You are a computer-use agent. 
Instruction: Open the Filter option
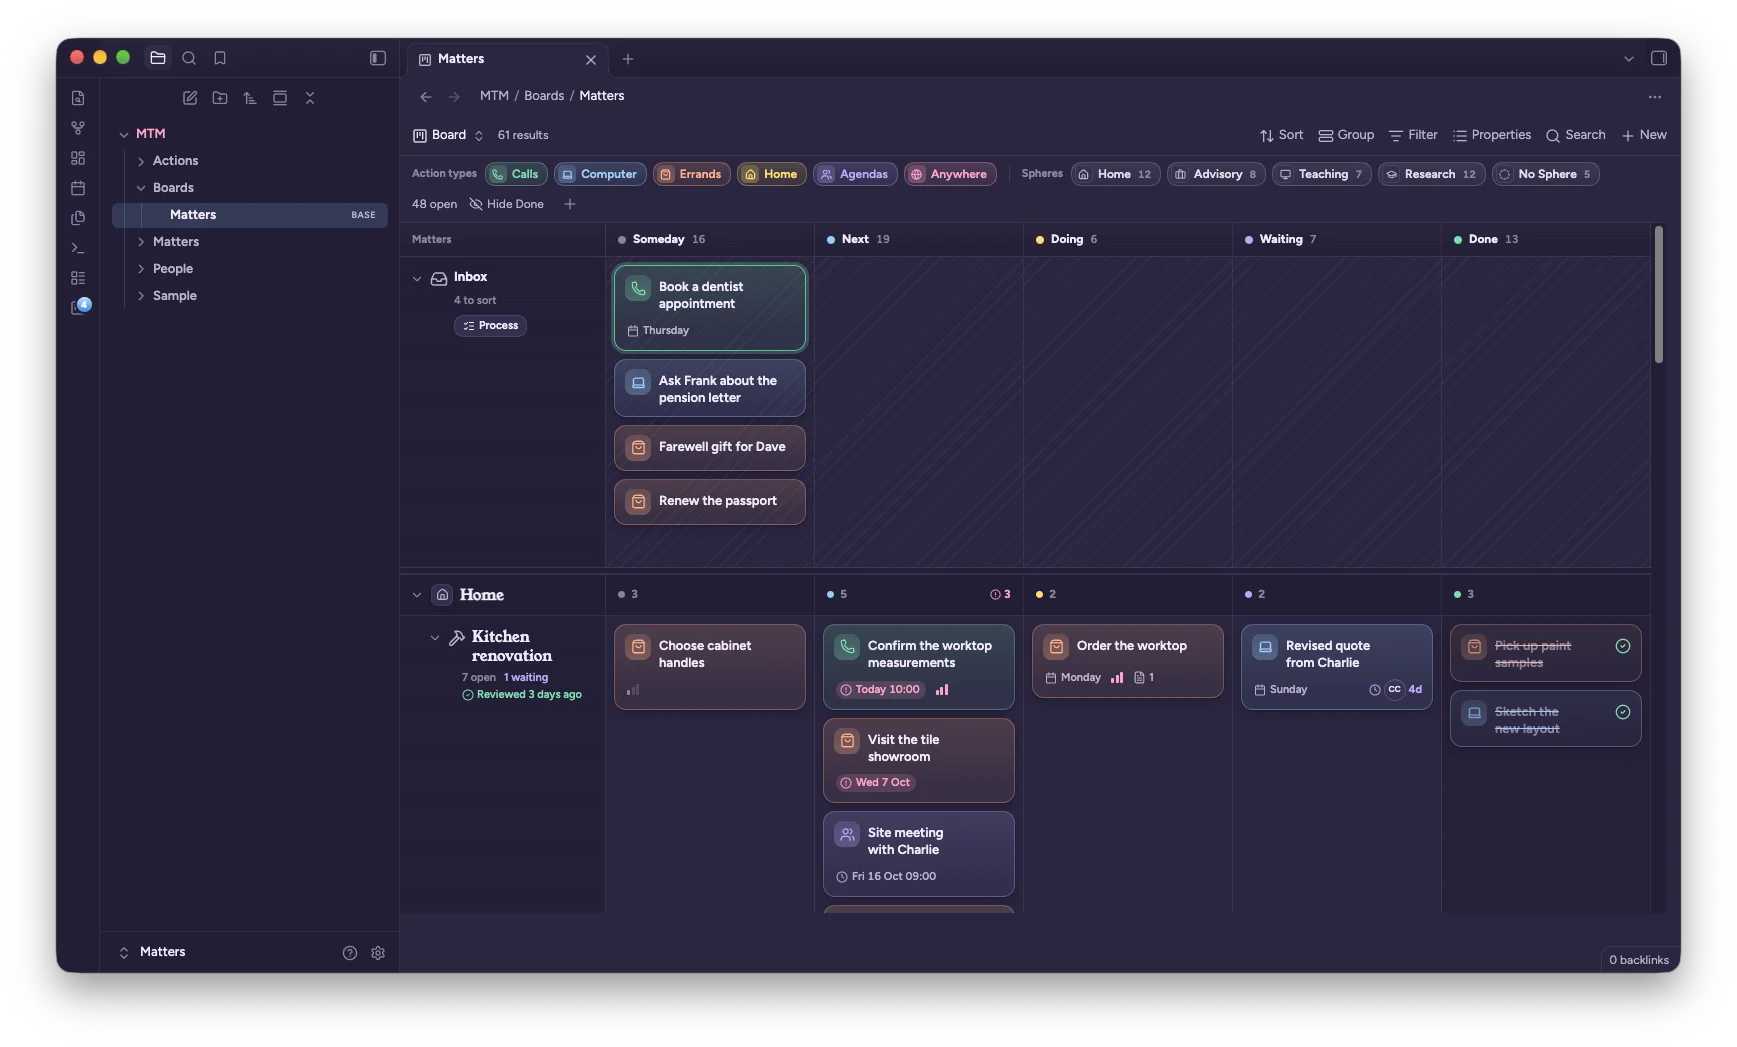click(x=1413, y=135)
